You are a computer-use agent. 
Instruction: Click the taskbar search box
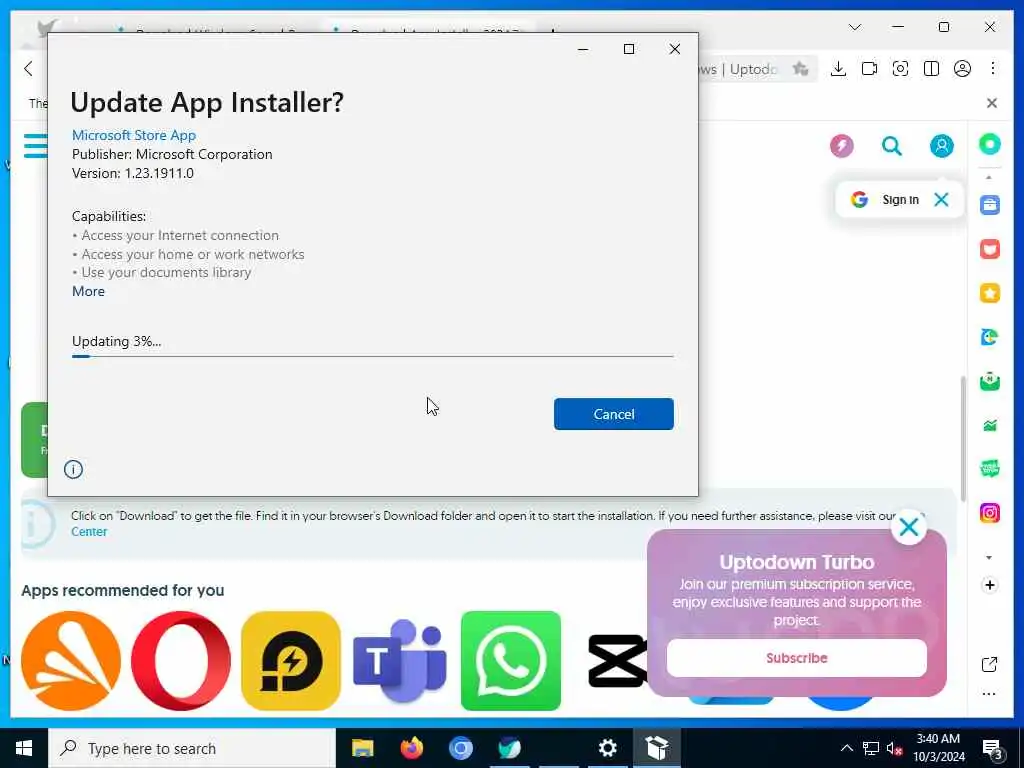coord(192,748)
